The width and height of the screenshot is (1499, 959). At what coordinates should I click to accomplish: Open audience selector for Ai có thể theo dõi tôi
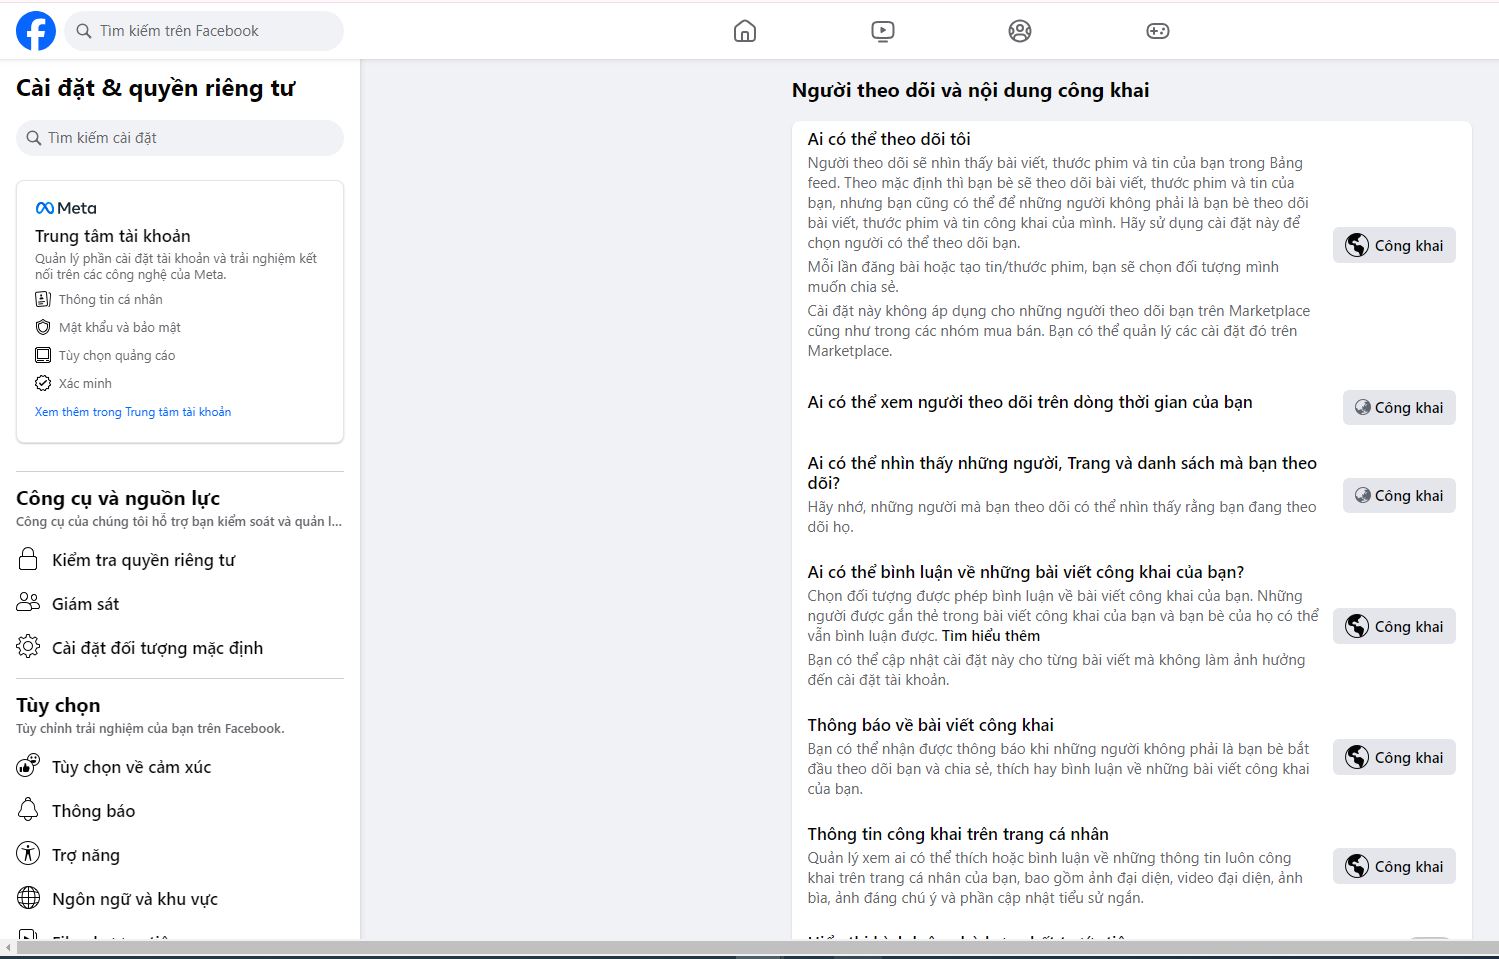[x=1394, y=245]
